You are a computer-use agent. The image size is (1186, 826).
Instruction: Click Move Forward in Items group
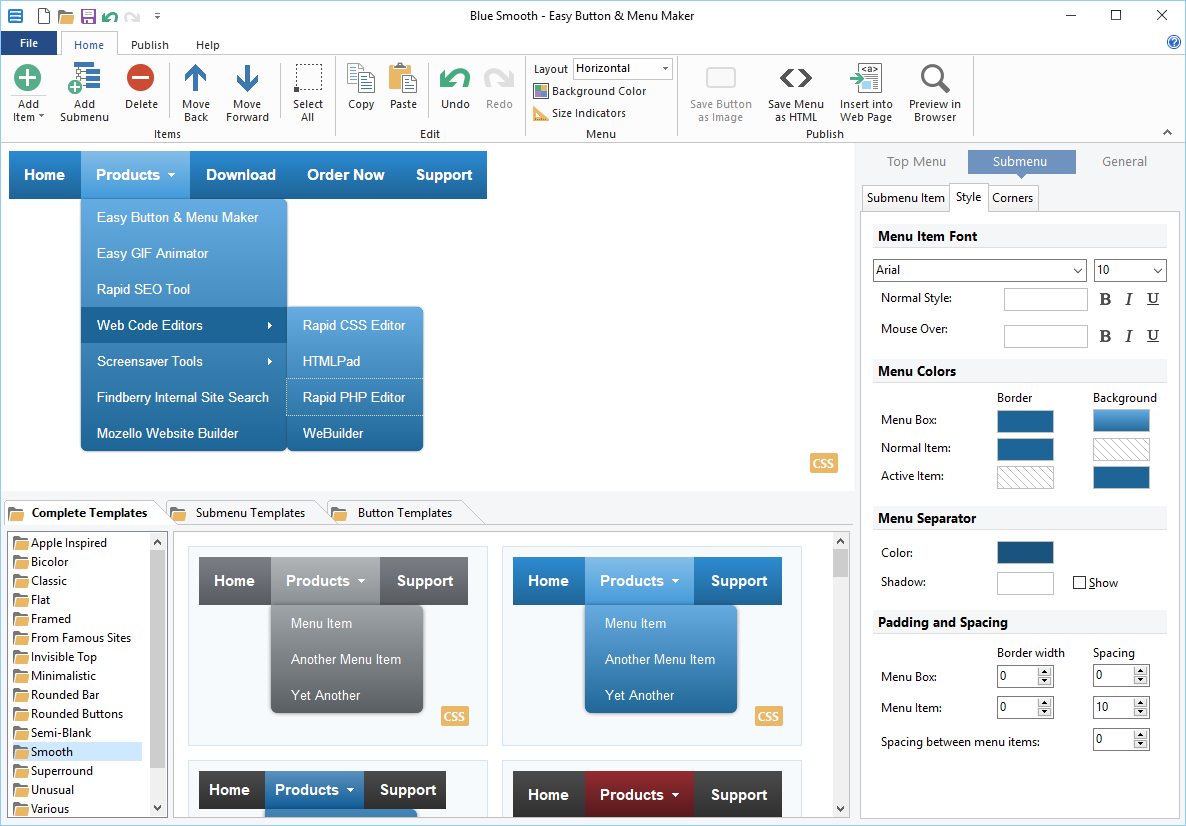coord(248,92)
